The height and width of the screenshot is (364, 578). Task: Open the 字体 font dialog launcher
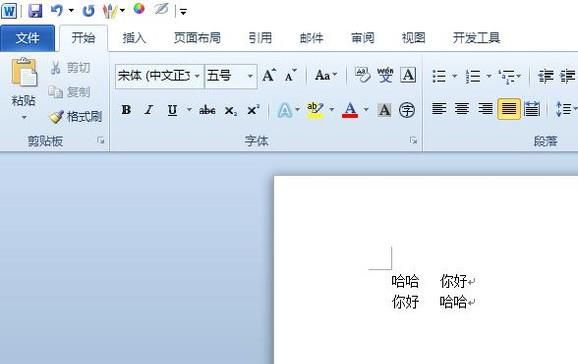pos(413,140)
